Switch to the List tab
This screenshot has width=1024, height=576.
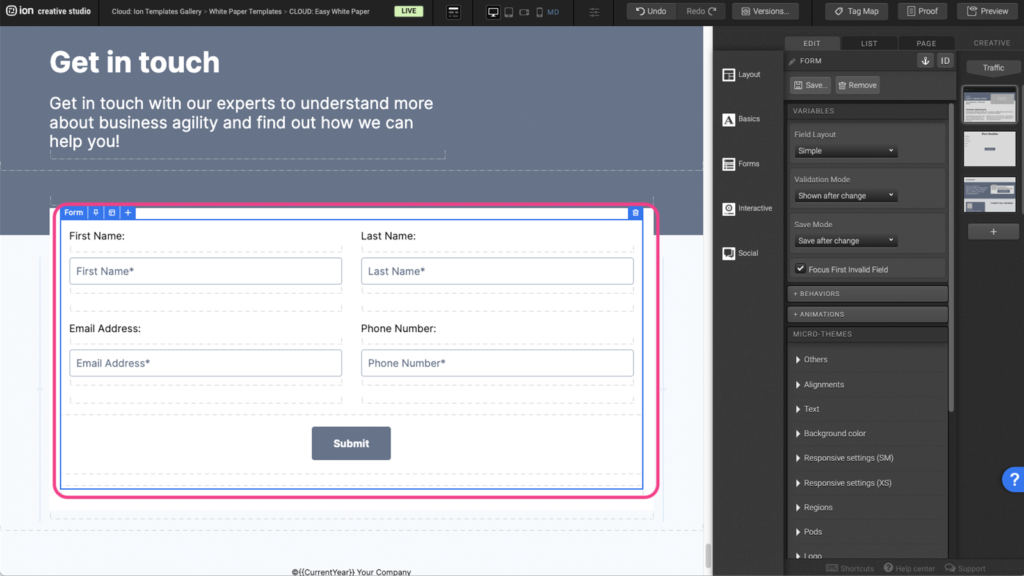(869, 43)
